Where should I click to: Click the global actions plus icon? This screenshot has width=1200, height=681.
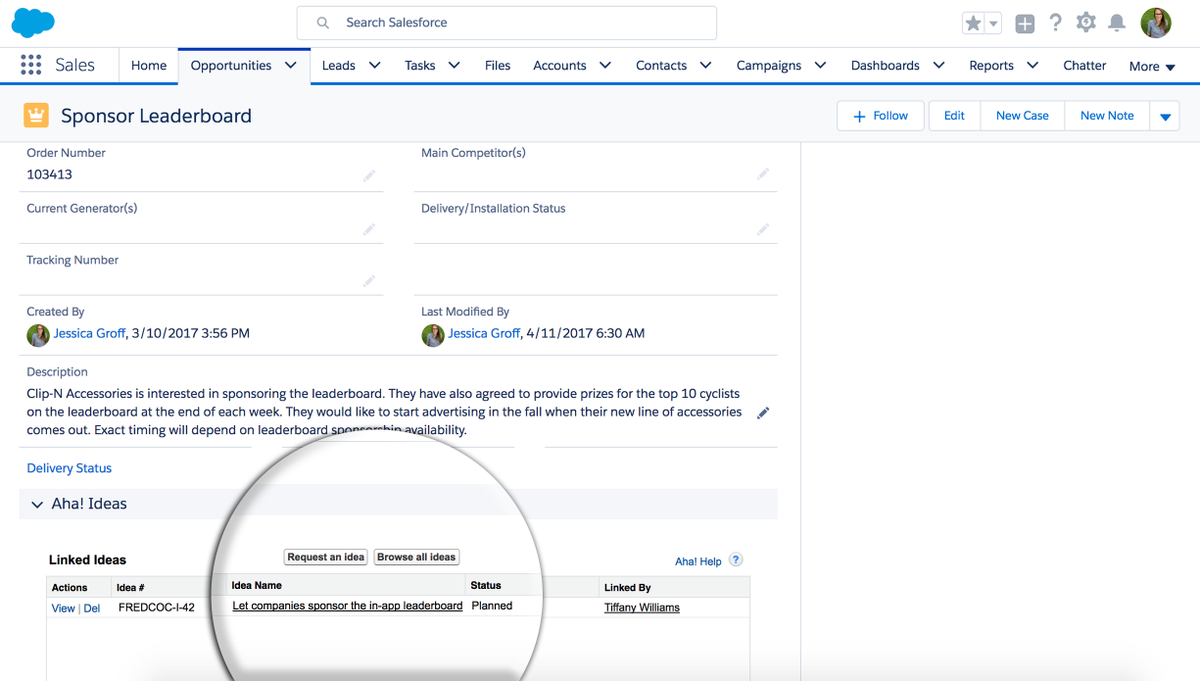(x=1024, y=23)
